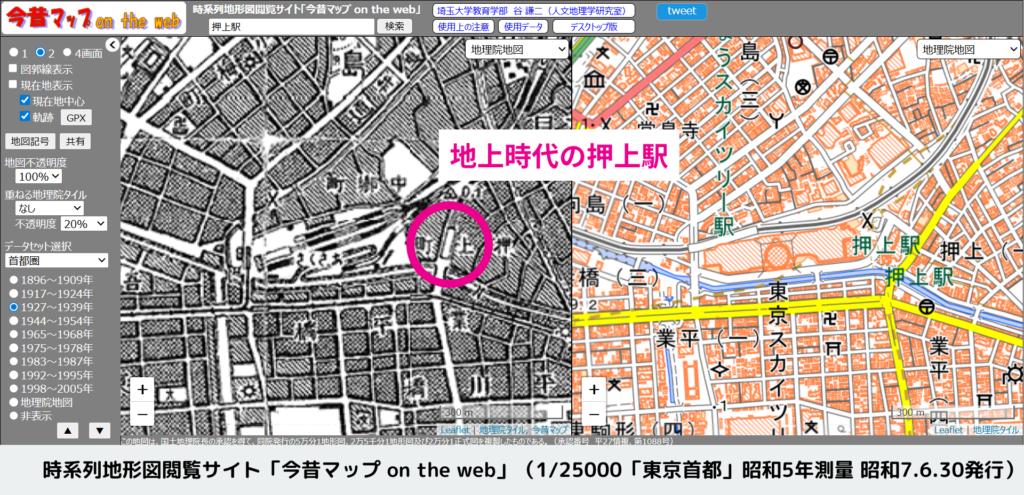
Task: Zoom in on the right modern map
Action: [592, 389]
